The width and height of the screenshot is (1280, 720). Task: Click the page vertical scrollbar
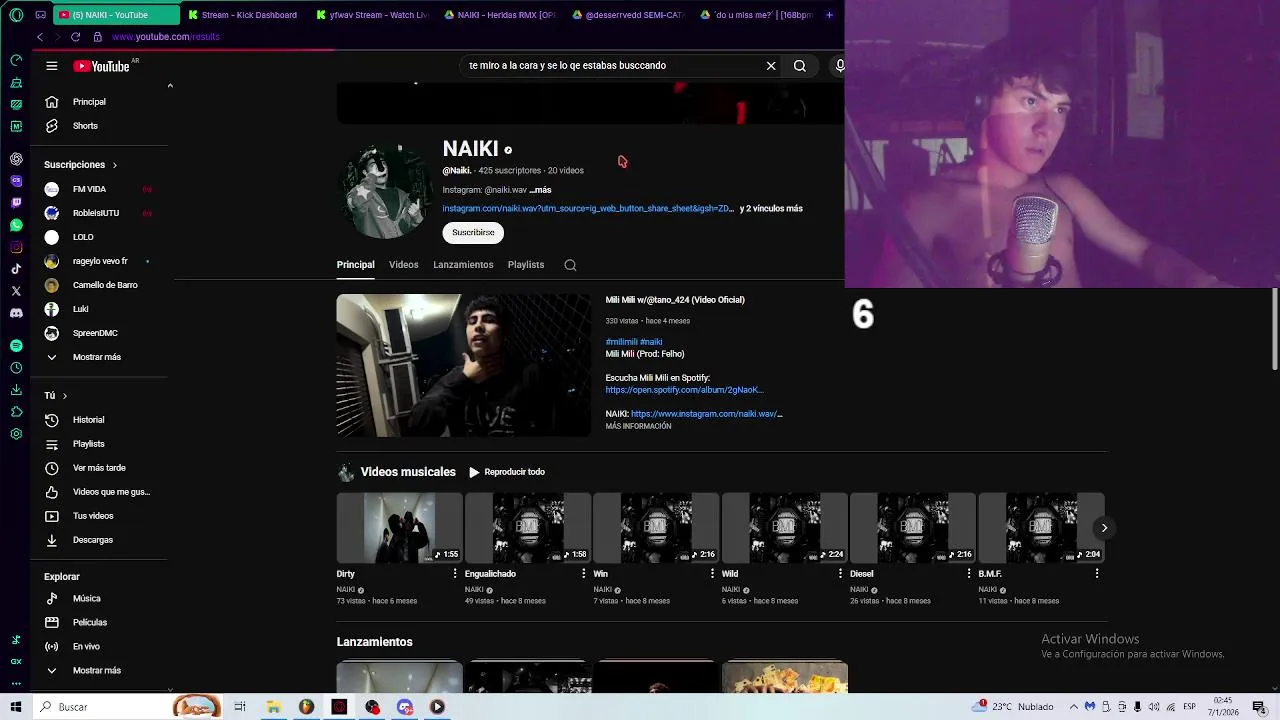coord(1274,330)
